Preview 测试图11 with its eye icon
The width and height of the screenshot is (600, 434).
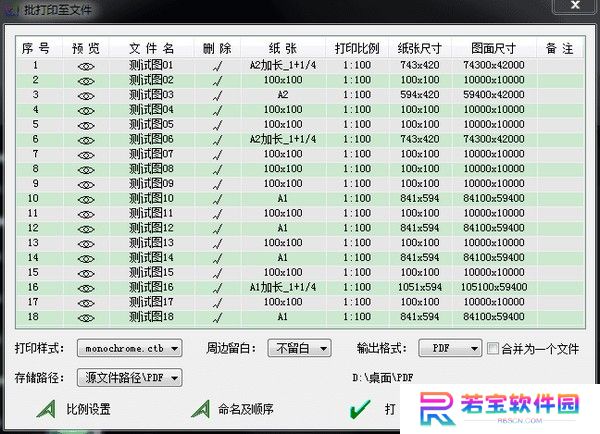pos(86,214)
